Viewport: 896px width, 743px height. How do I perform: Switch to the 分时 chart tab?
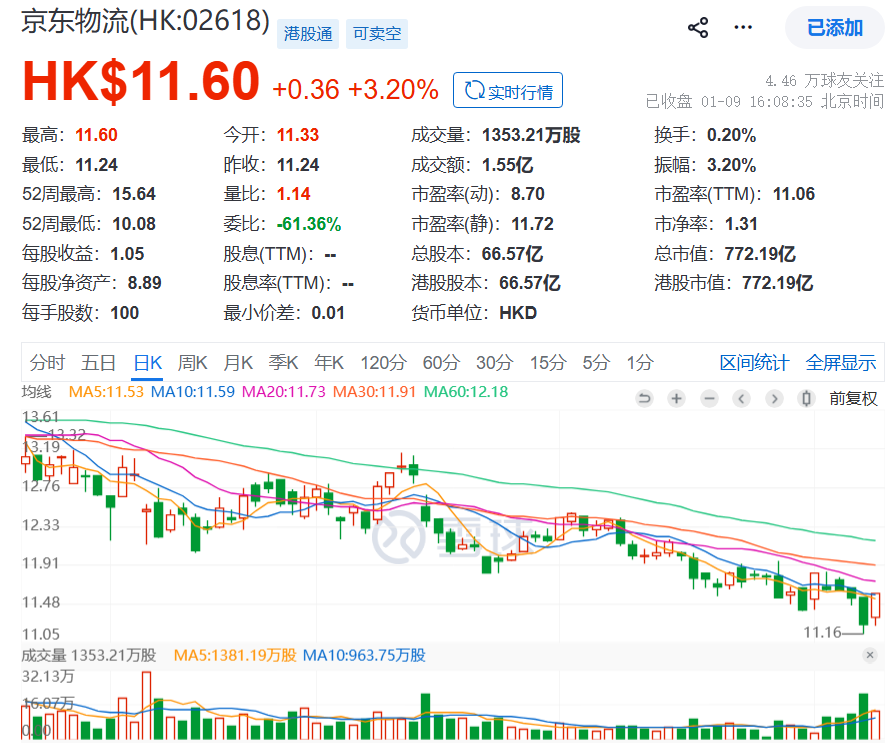[47, 362]
